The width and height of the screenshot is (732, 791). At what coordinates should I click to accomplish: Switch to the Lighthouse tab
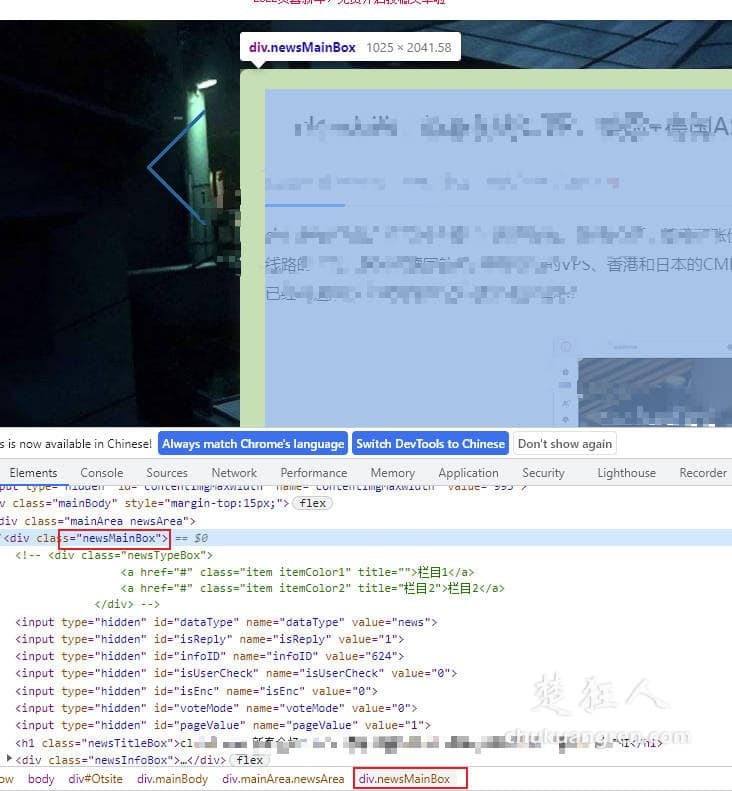click(626, 473)
